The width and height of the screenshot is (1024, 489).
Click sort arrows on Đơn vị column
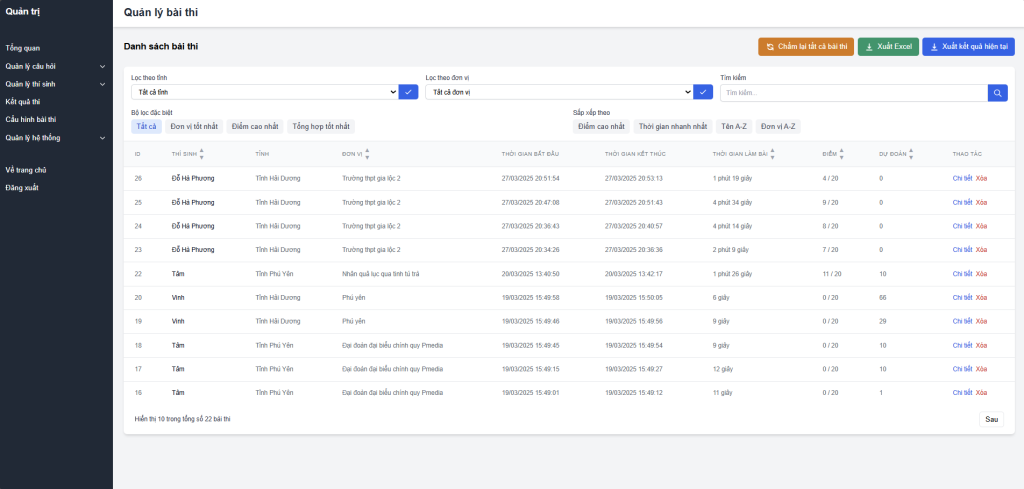pyautogui.click(x=367, y=154)
